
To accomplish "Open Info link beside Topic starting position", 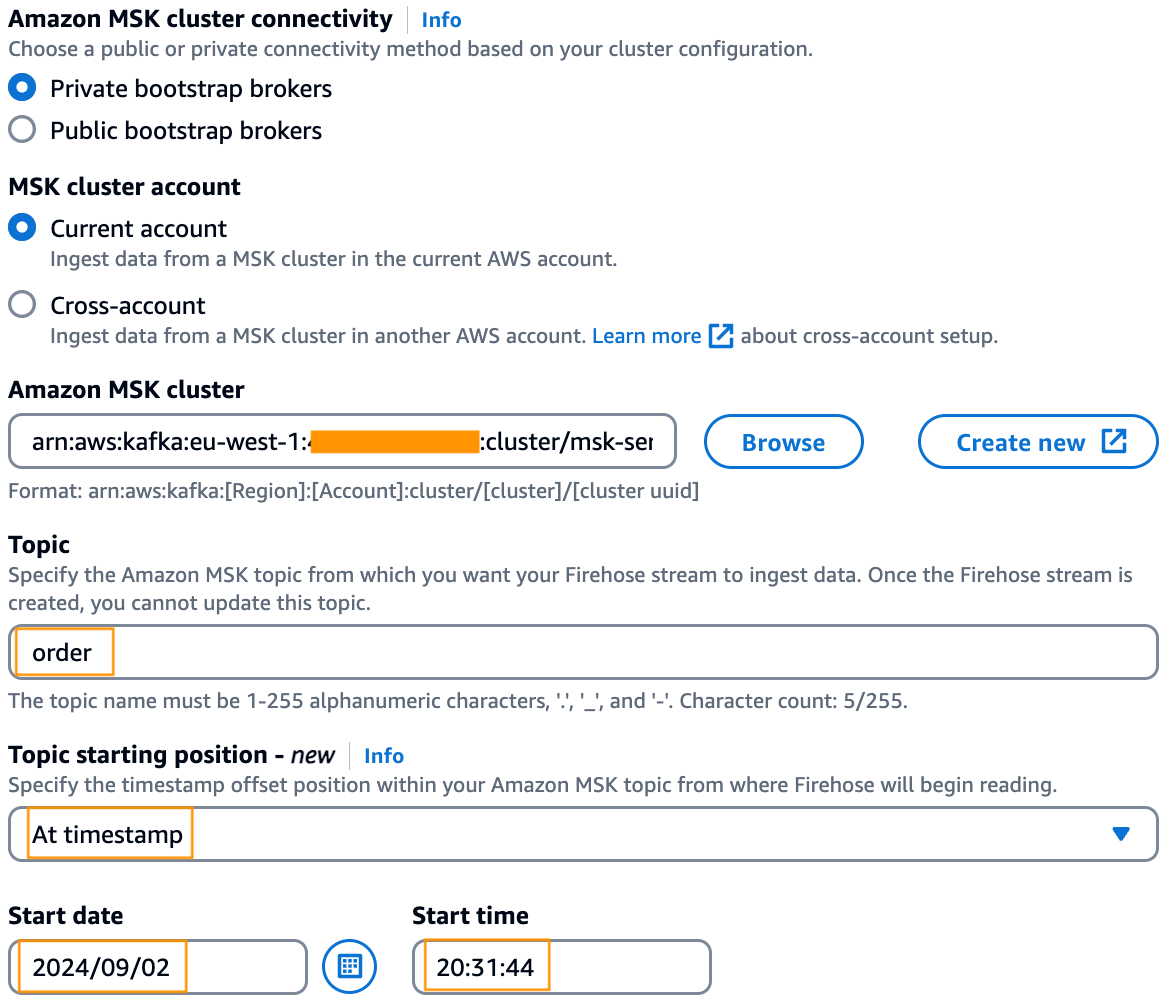I will [384, 756].
